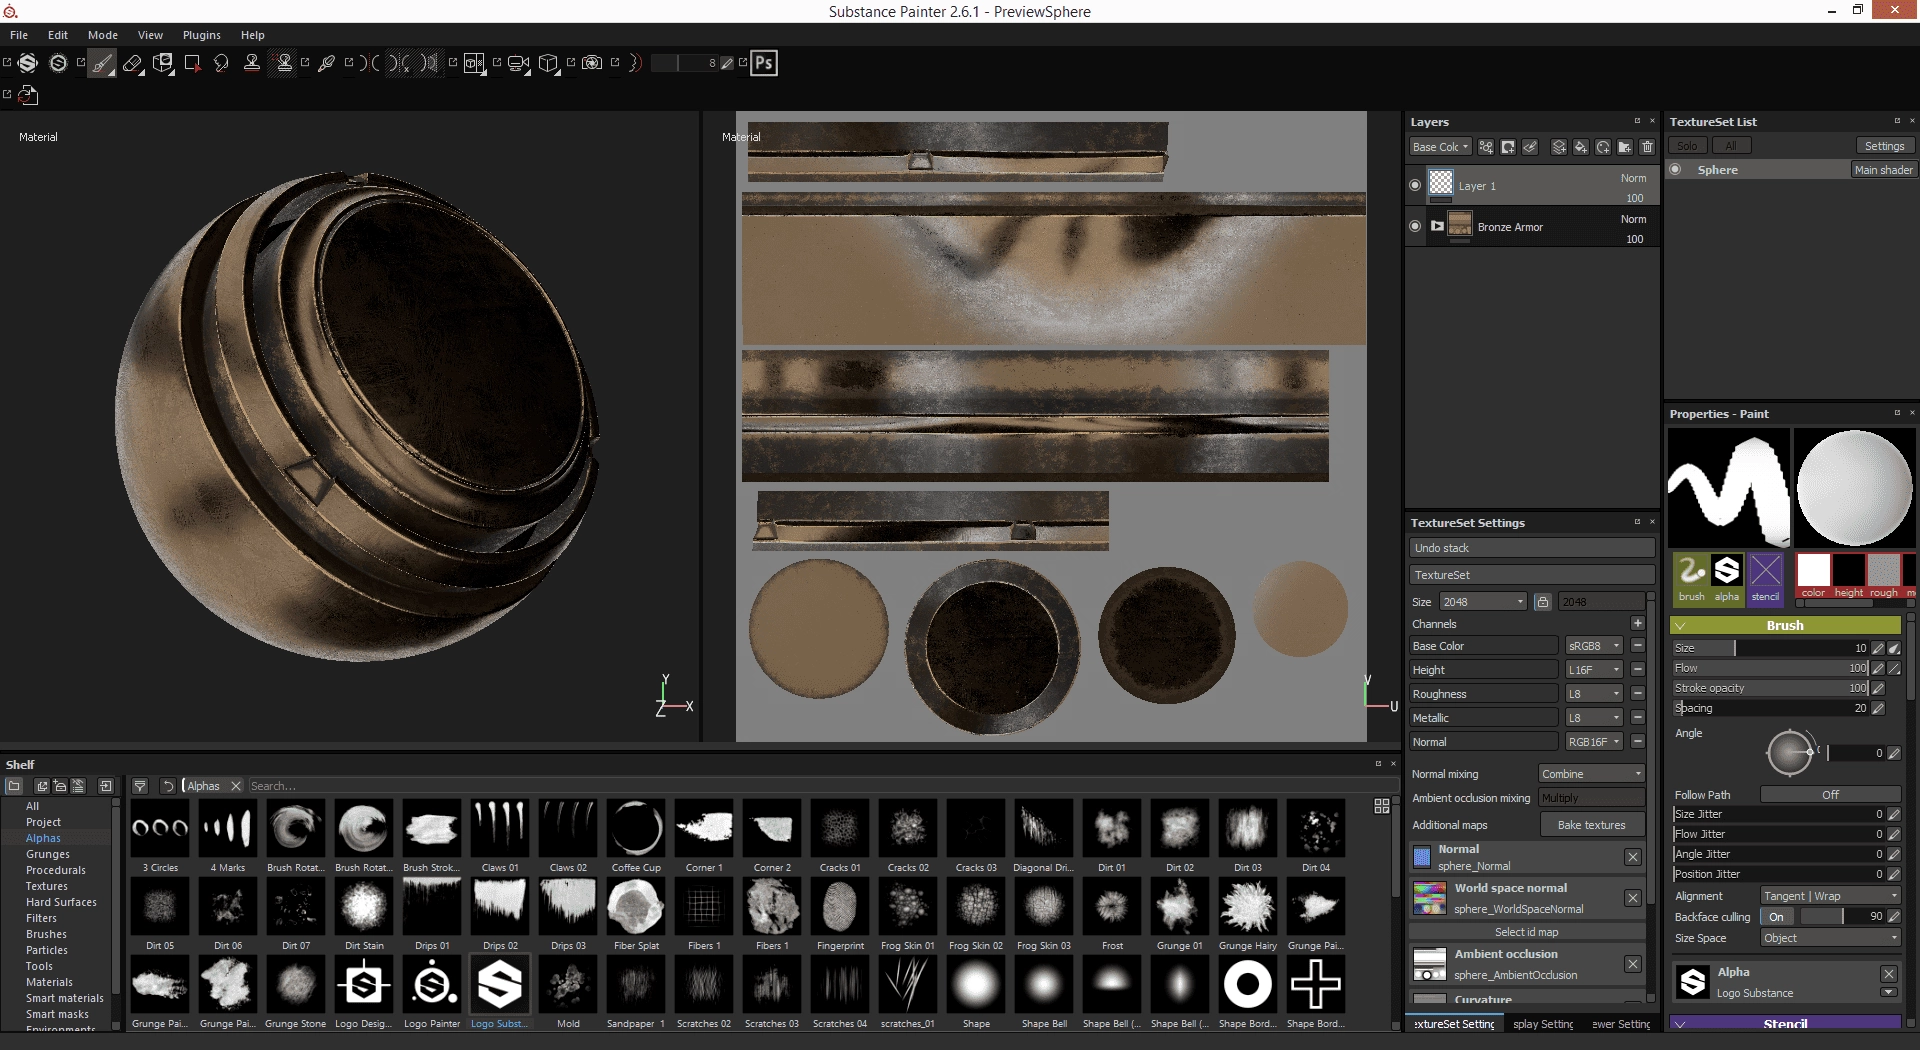Image resolution: width=1920 pixels, height=1050 pixels.
Task: Toggle Backface culling On switch
Action: [1776, 916]
